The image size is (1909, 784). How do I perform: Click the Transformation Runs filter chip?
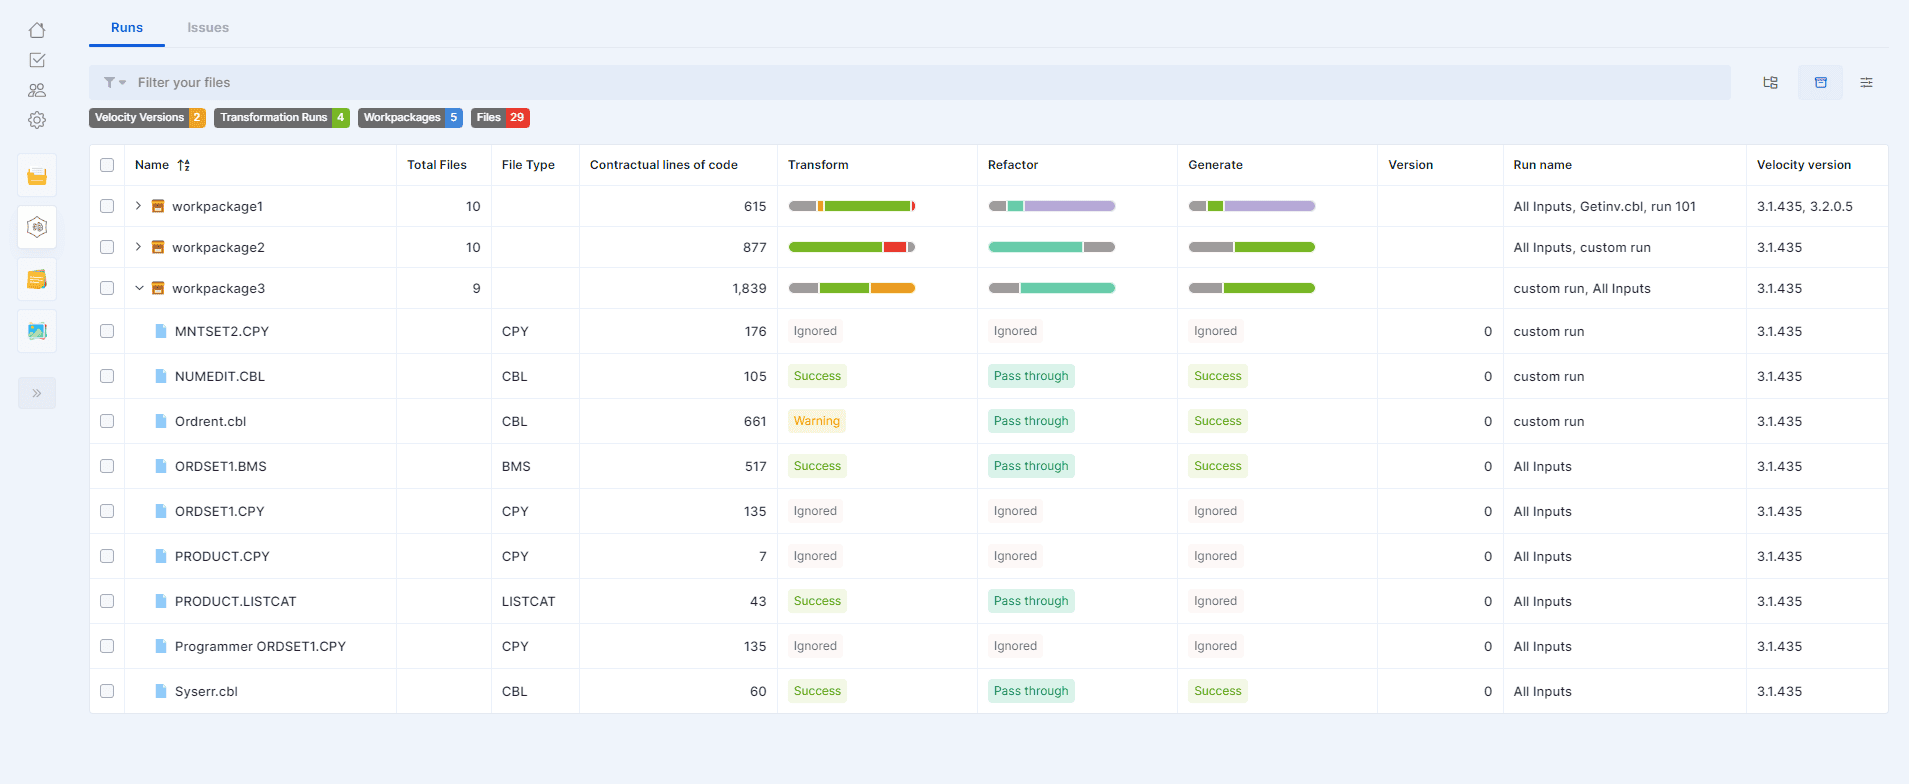click(282, 118)
